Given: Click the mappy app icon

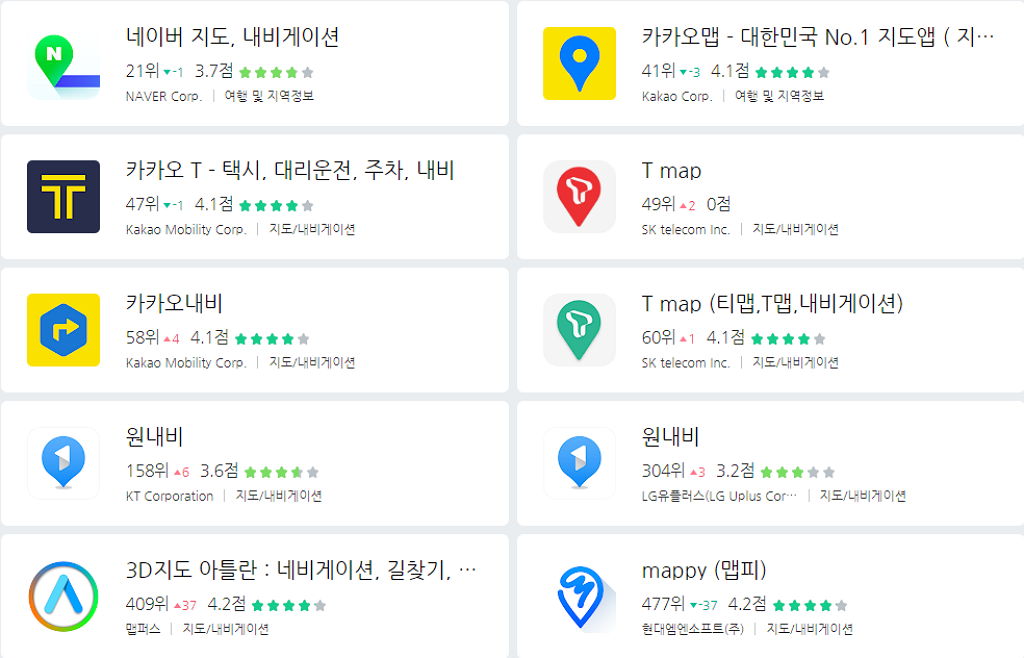Looking at the screenshot, I should 579,597.
